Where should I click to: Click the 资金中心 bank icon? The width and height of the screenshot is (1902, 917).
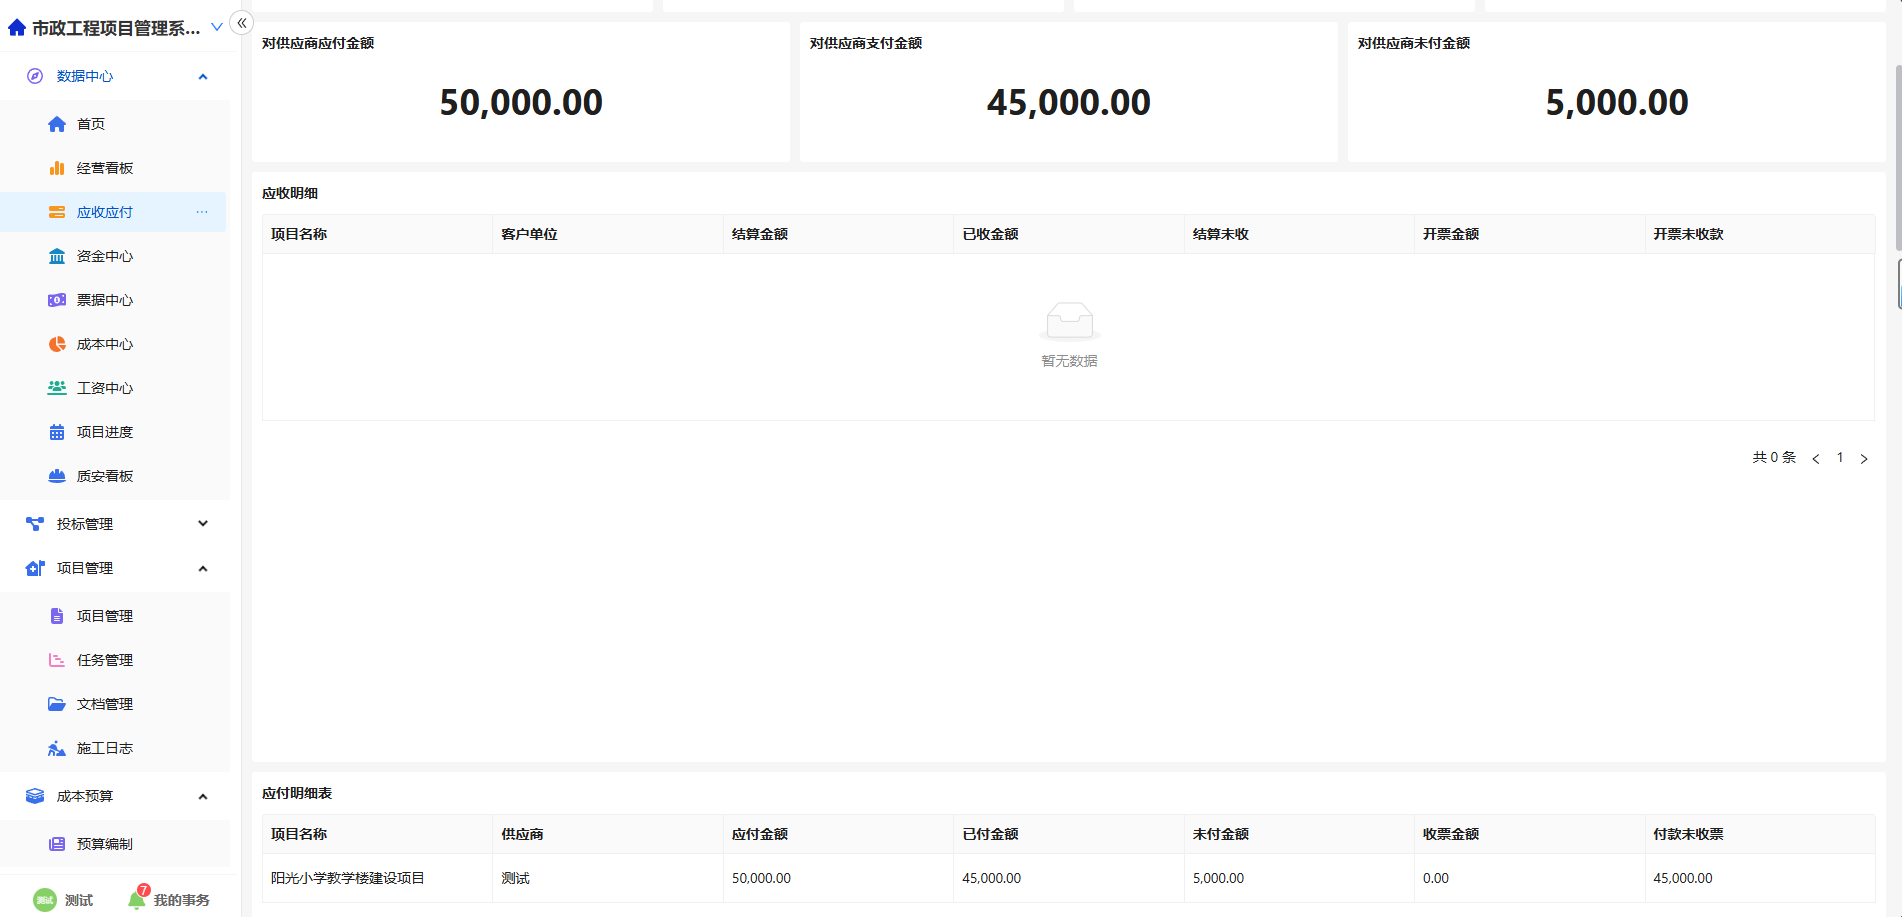[x=57, y=256]
